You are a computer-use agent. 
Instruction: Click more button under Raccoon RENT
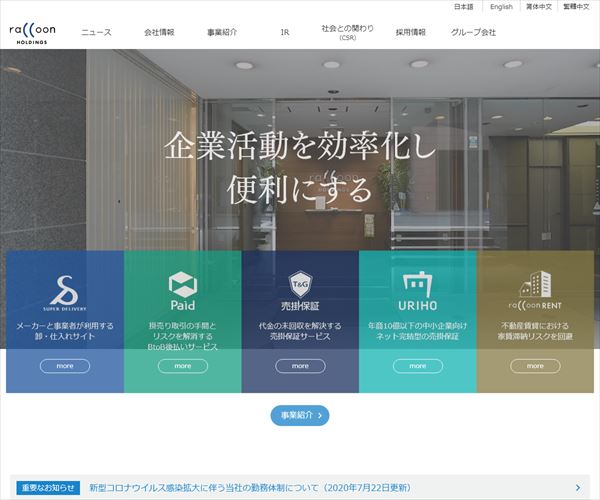(x=535, y=366)
